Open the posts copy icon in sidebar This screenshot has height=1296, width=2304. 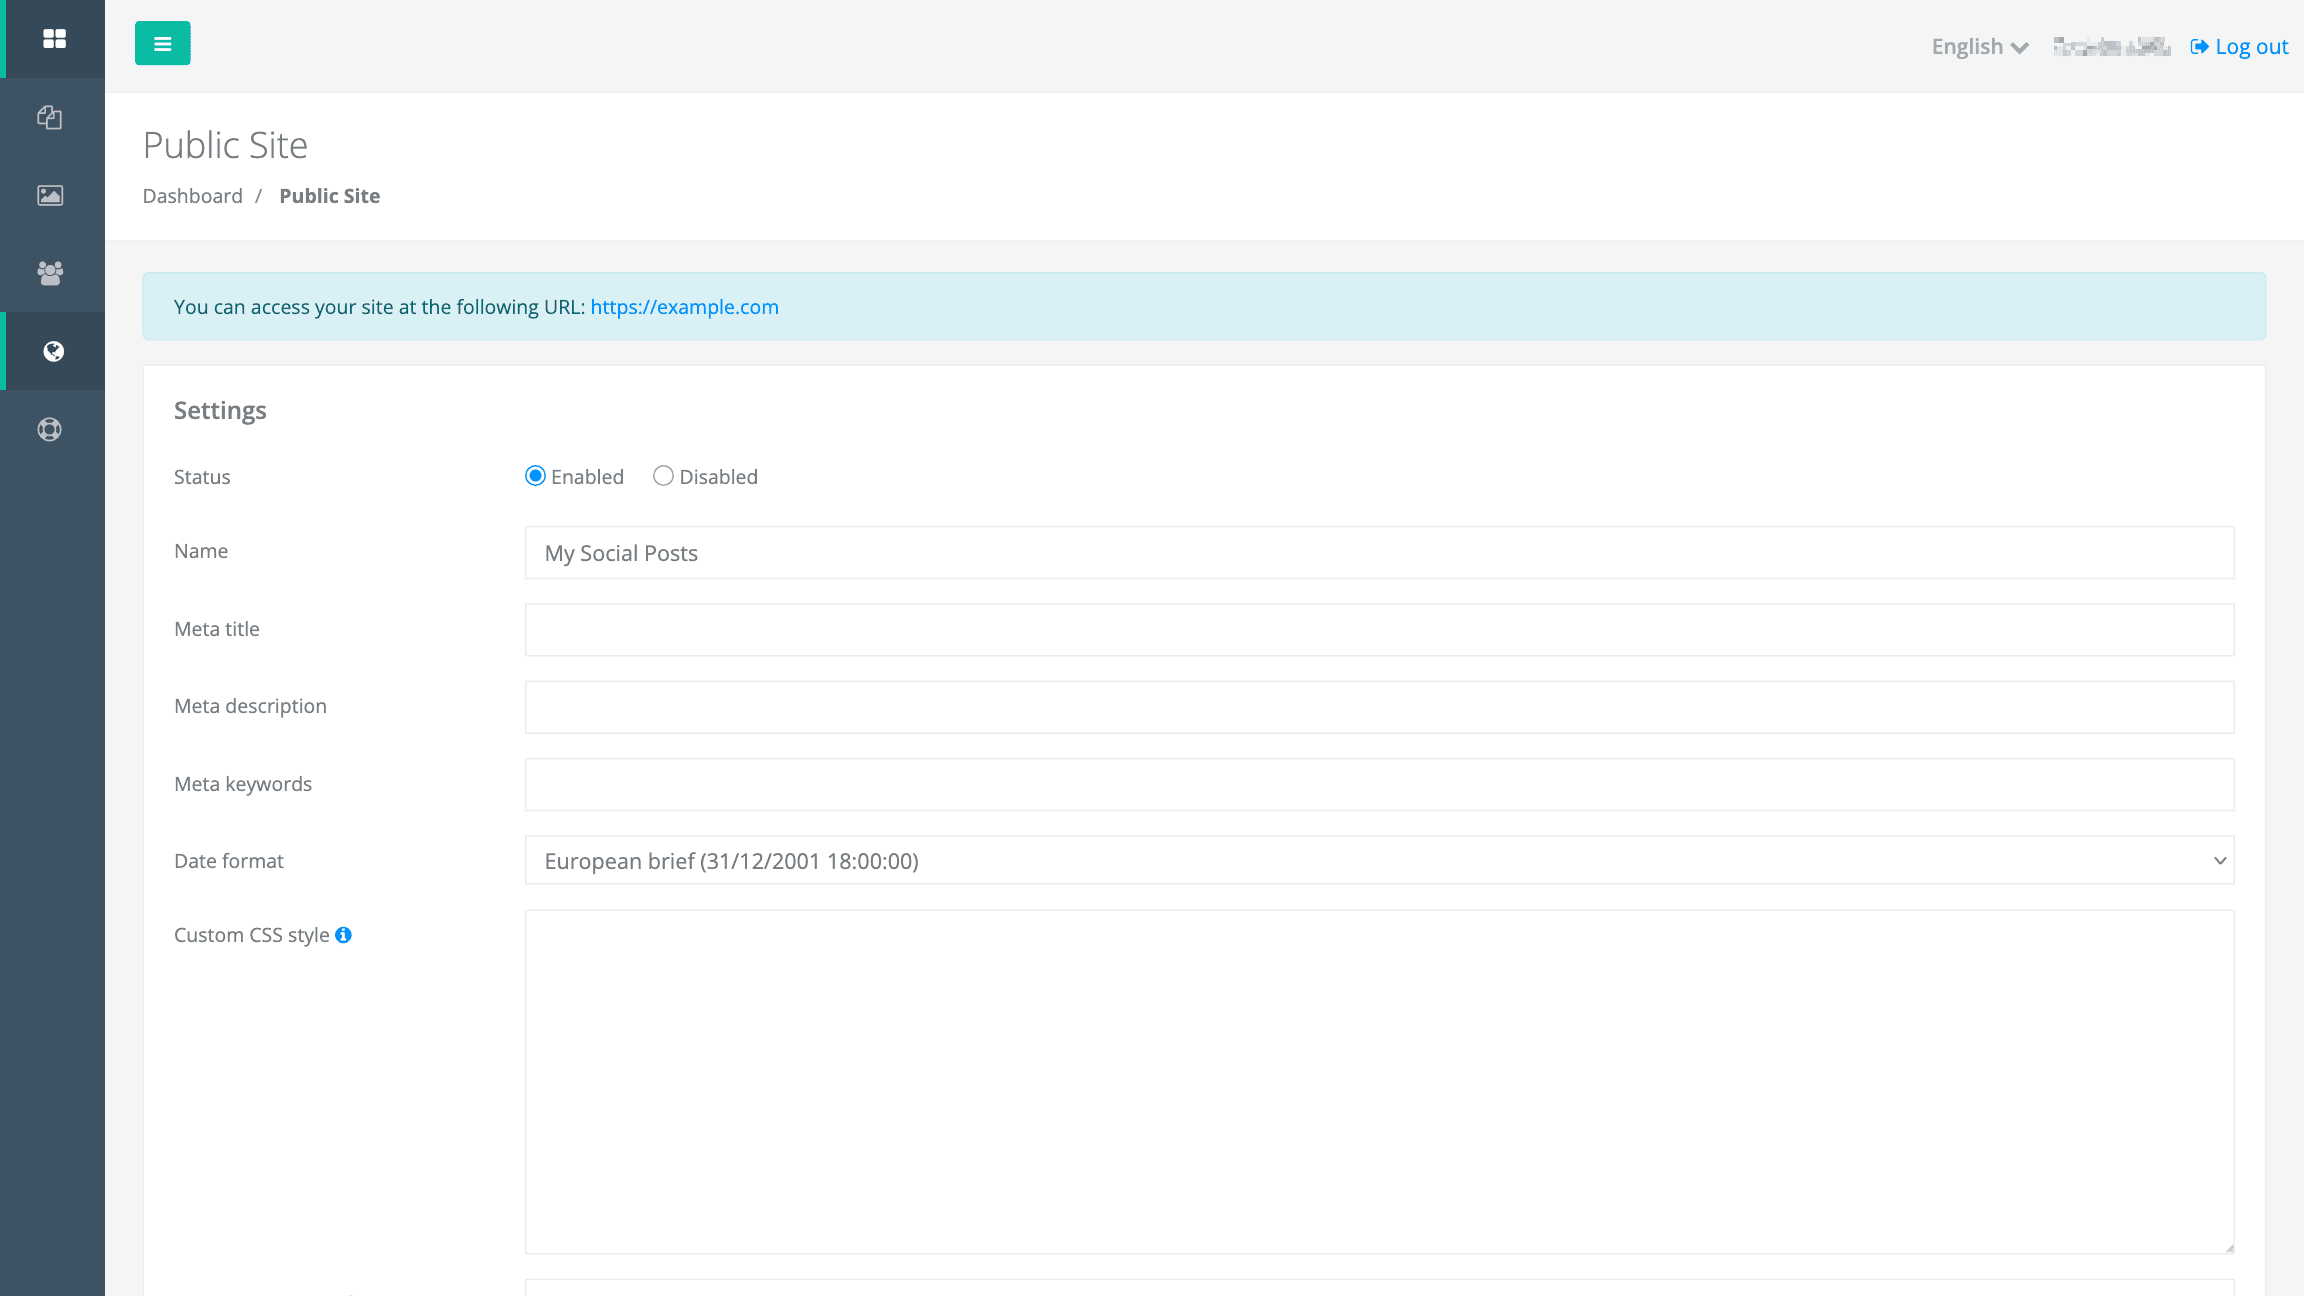[50, 117]
